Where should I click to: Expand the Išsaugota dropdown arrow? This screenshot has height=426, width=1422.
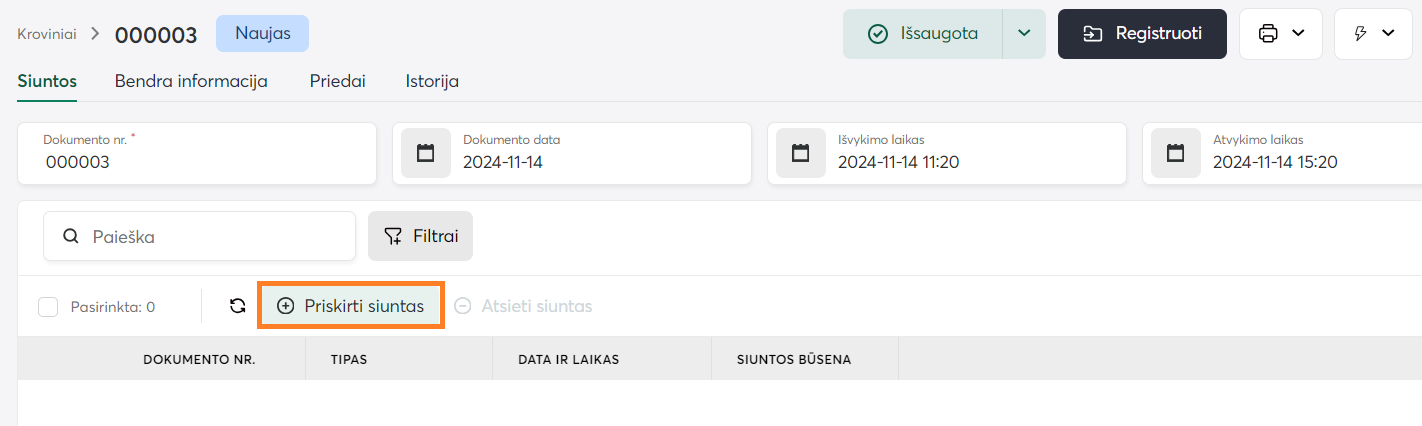1024,34
